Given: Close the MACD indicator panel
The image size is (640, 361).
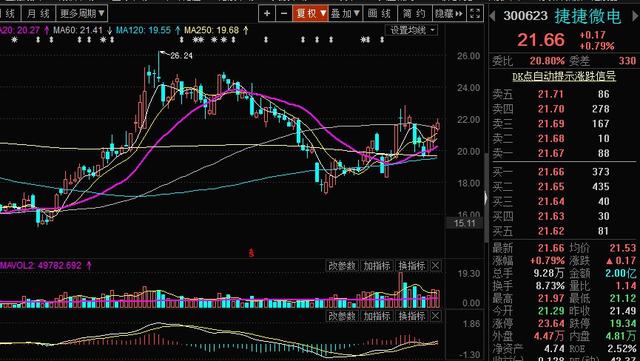Looking at the screenshot, I should click(x=436, y=316).
